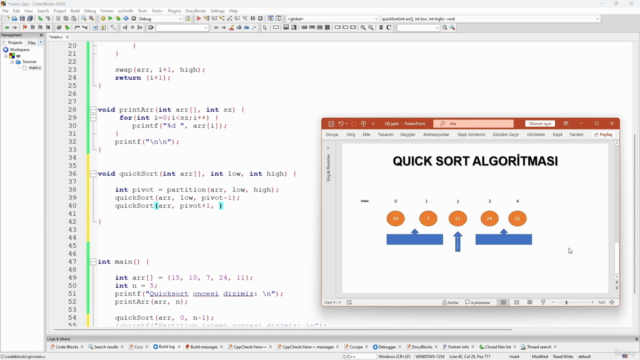The width and height of the screenshot is (640, 360).
Task: Expand the PowerPoint thumbnail pane chevron
Action: [328, 148]
